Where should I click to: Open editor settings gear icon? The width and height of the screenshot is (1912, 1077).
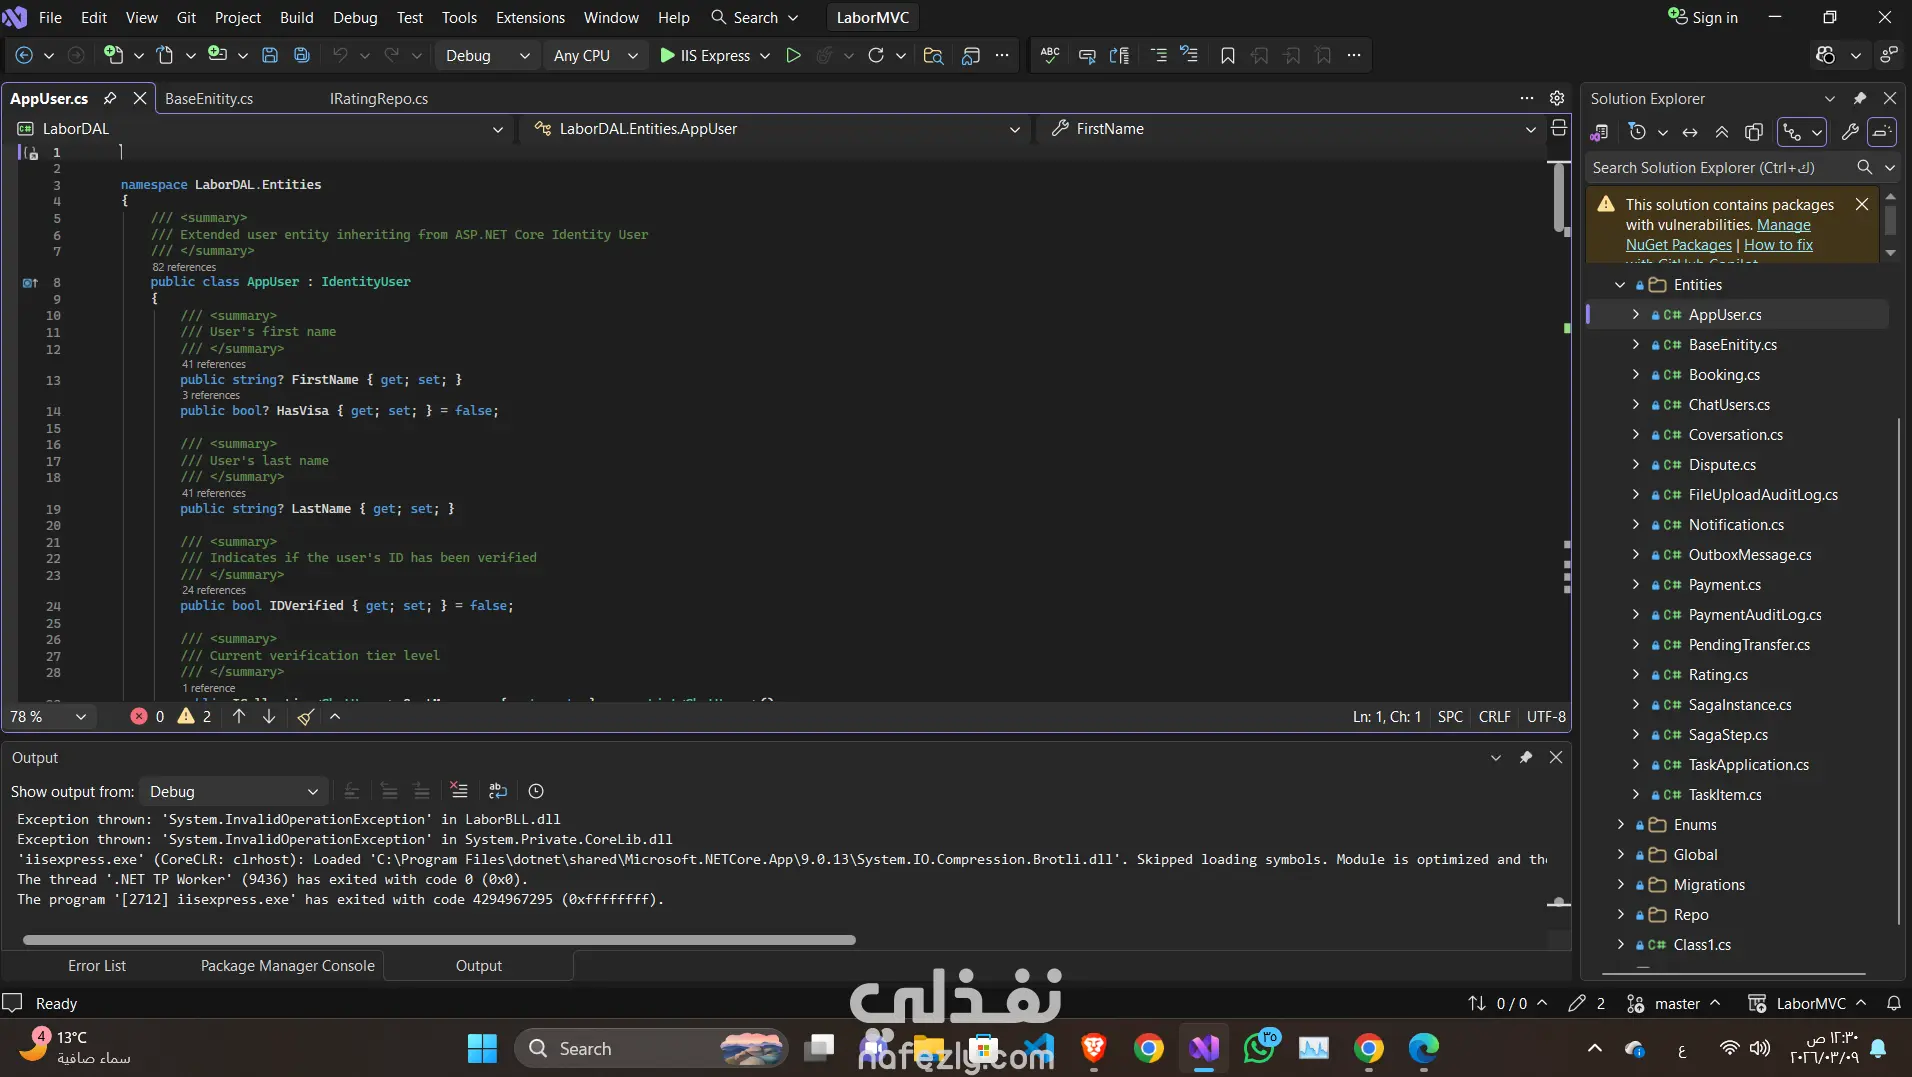[x=1557, y=98]
